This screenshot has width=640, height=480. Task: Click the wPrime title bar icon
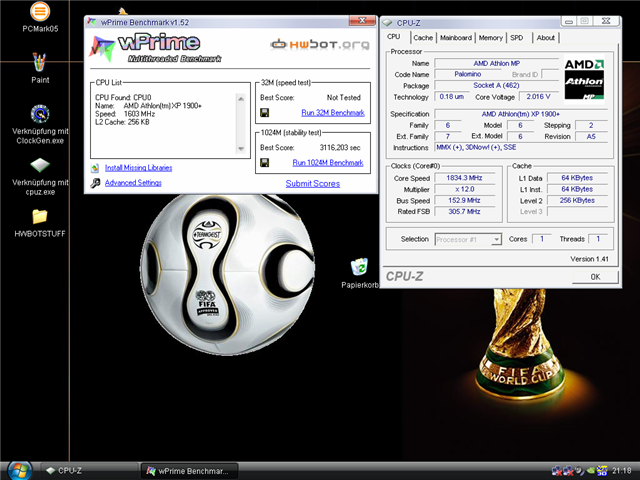(92, 22)
